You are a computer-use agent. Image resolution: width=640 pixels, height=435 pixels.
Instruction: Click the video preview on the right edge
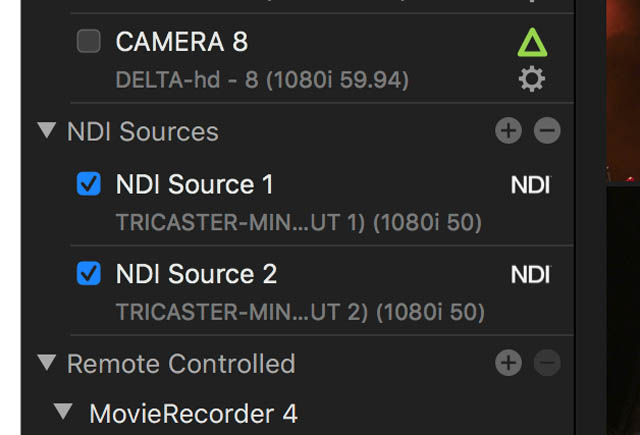pos(623,218)
